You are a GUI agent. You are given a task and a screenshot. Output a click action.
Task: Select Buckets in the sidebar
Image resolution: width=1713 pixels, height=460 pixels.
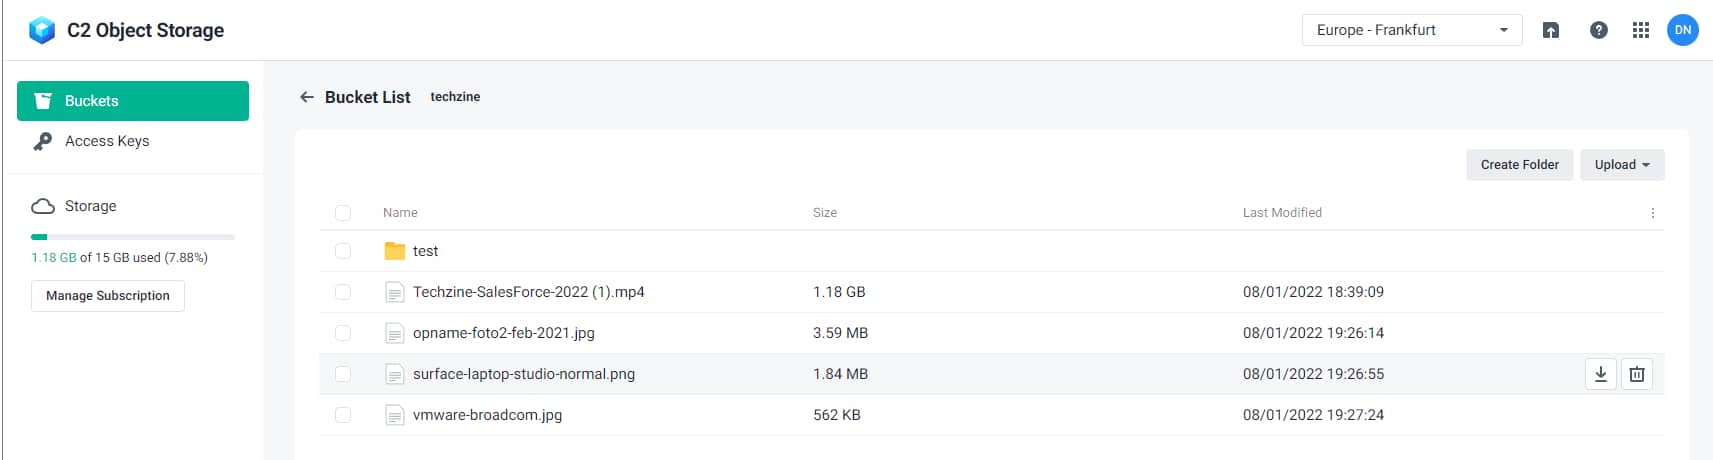(x=133, y=101)
